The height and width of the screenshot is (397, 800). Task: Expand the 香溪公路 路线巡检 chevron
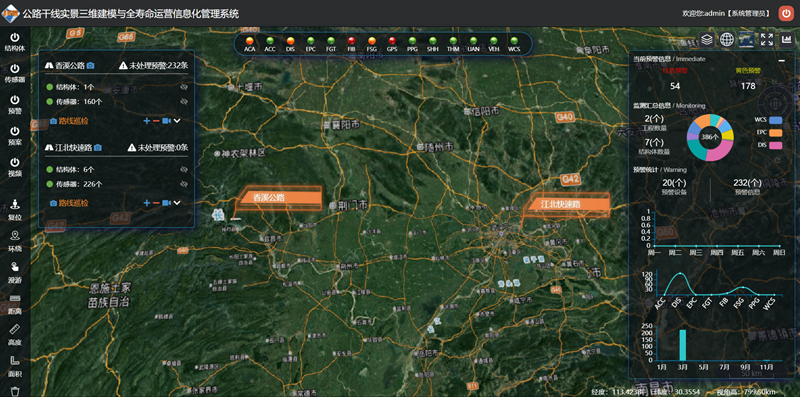tap(177, 121)
